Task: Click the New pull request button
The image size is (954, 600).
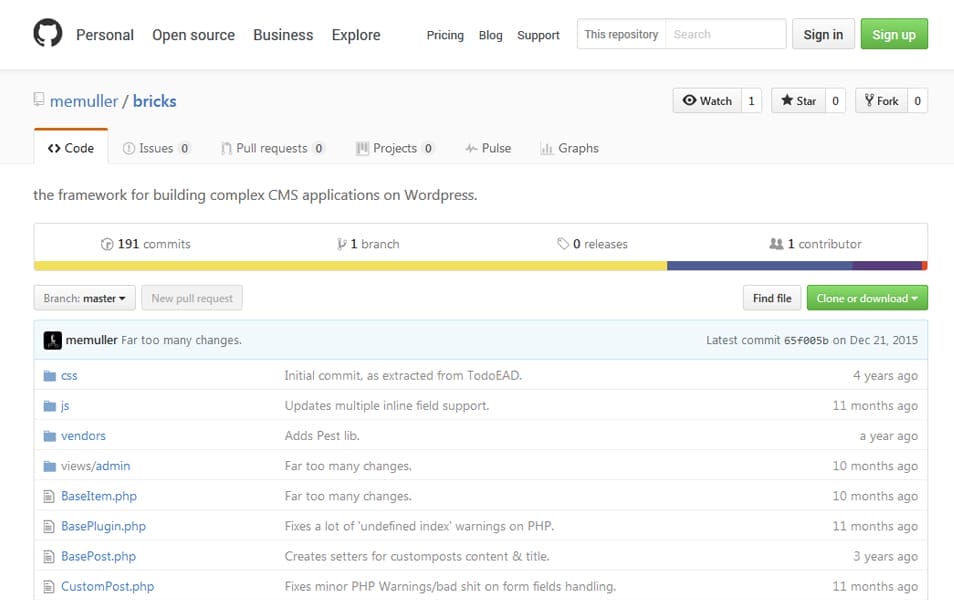Action: click(x=192, y=298)
